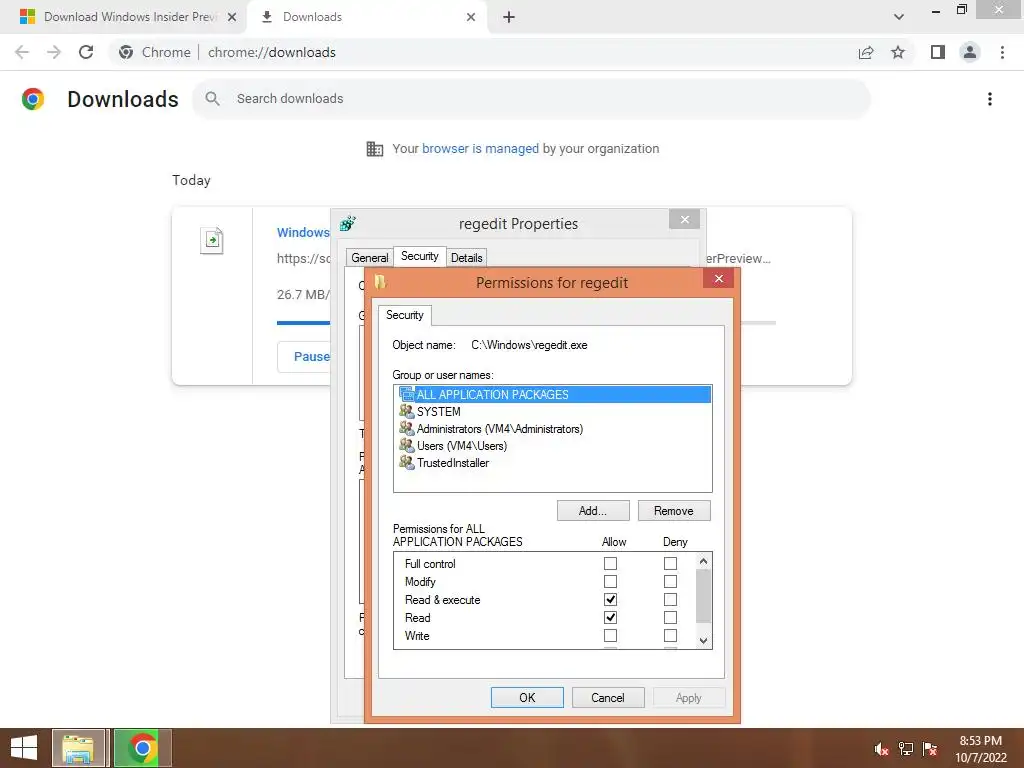Click the downloaded file icon

pyautogui.click(x=212, y=240)
